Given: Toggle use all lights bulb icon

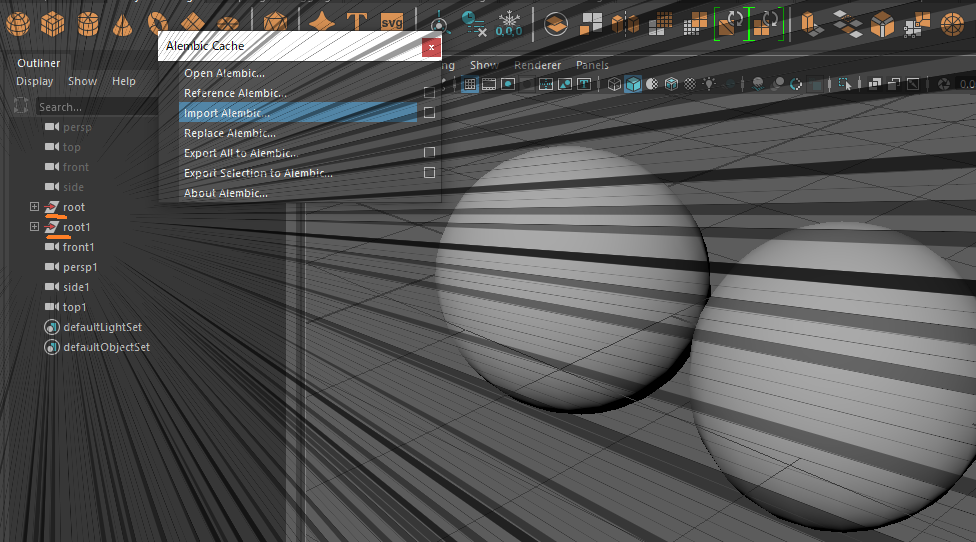Looking at the screenshot, I should point(709,83).
